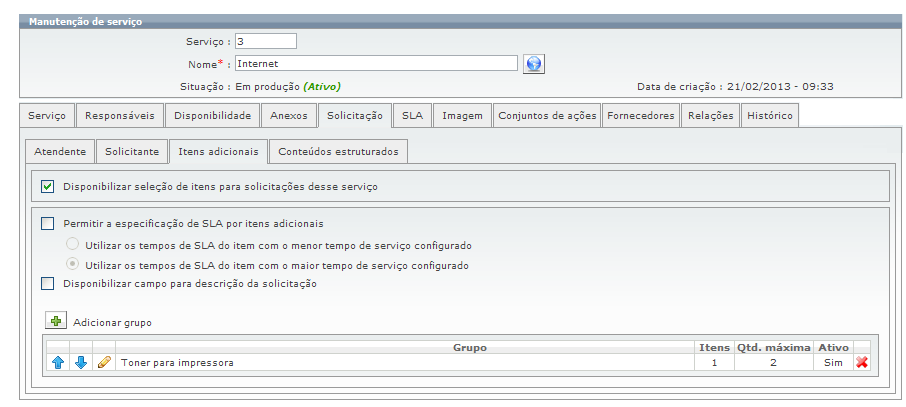Select the Atendente sub-tab
This screenshot has height=407, width=906.
point(60,151)
